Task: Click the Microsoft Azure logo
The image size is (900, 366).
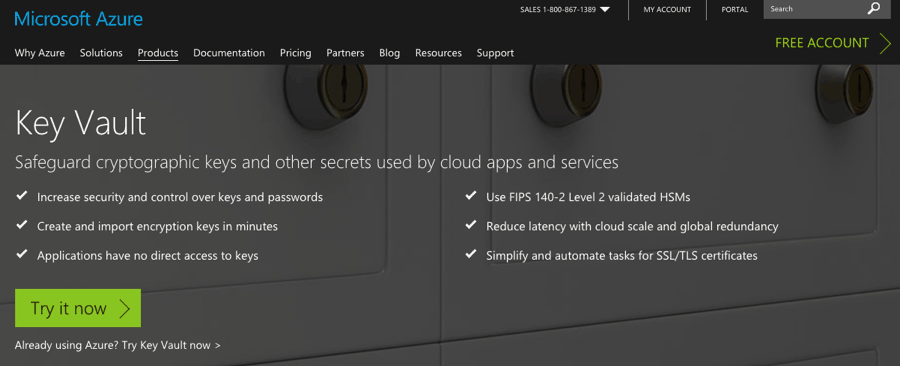Action: pos(79,19)
